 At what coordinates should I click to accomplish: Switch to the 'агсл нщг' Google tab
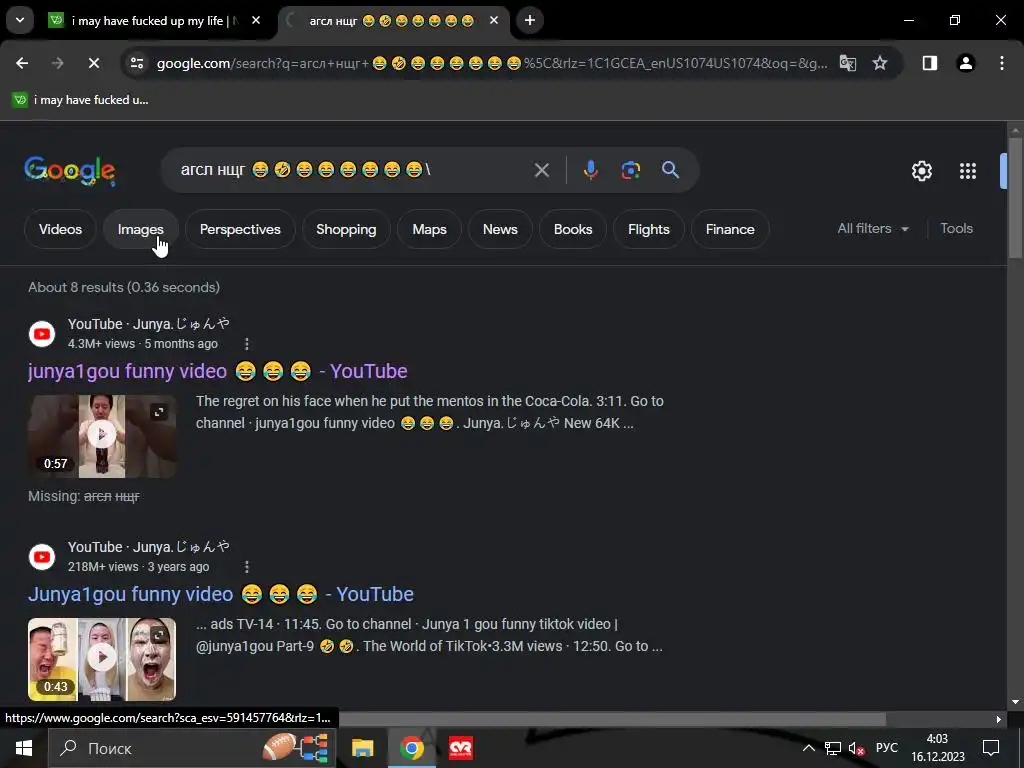click(391, 21)
